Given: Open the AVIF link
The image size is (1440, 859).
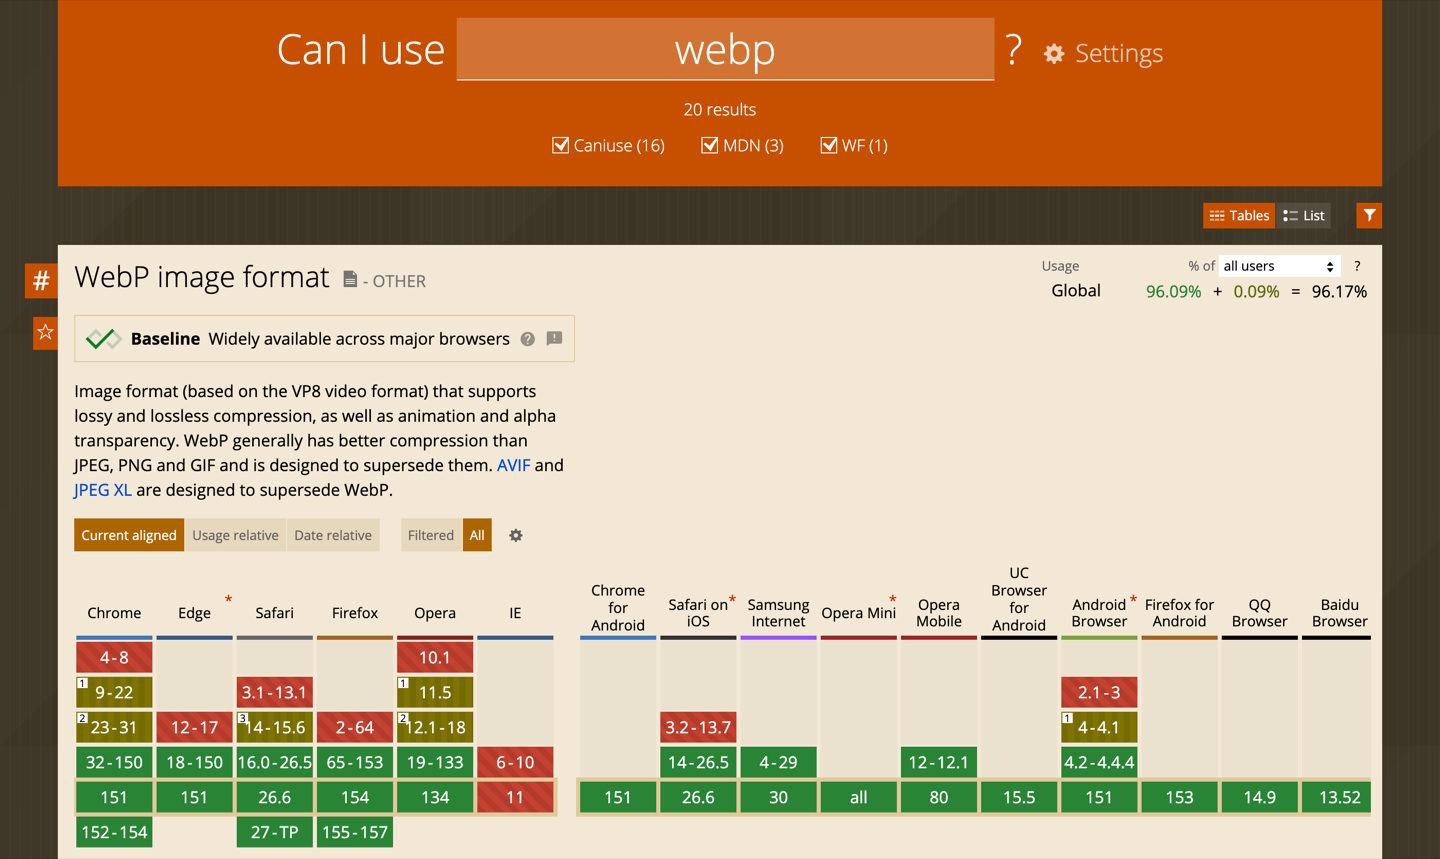Looking at the screenshot, I should 513,465.
